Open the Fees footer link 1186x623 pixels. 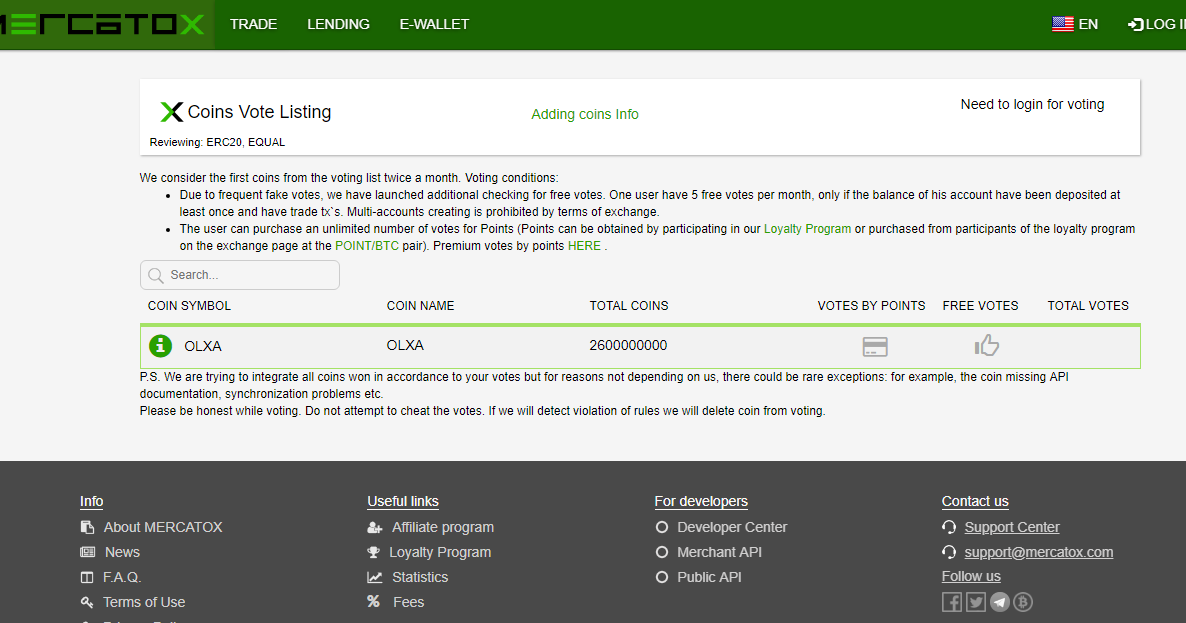pyautogui.click(x=408, y=603)
